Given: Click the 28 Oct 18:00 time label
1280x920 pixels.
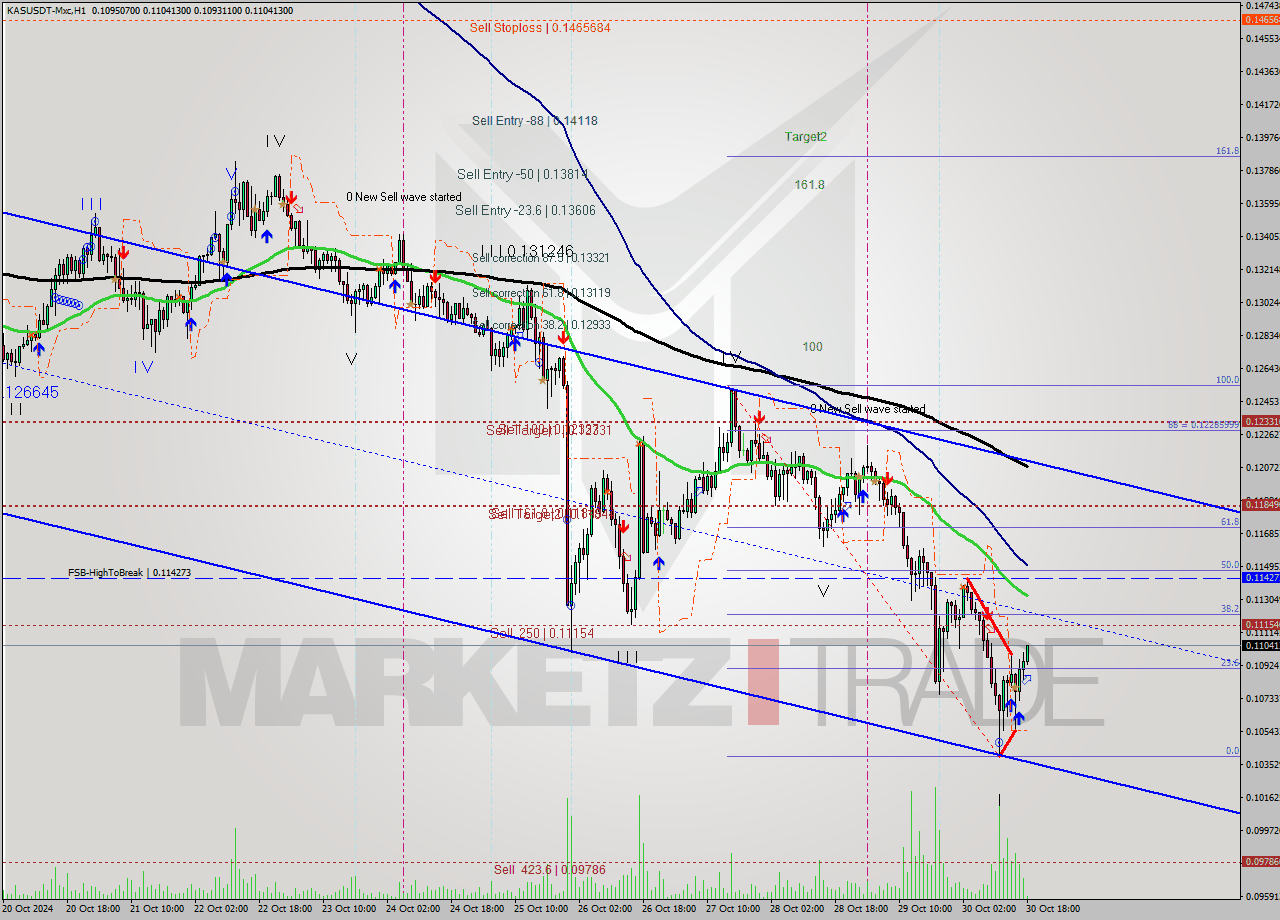Looking at the screenshot, I should pyautogui.click(x=862, y=908).
